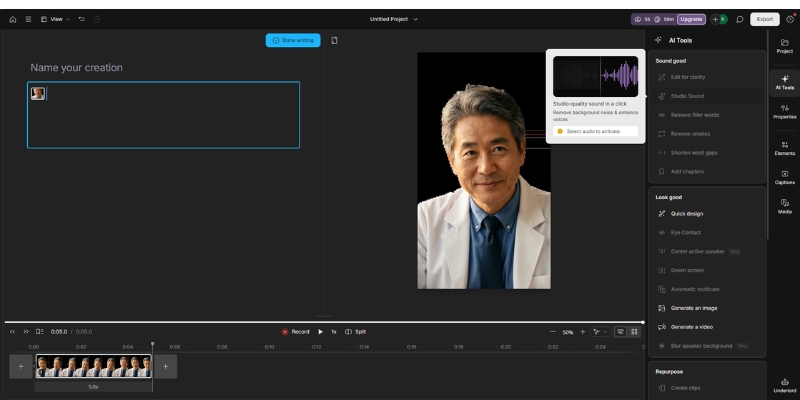Open the Properties panel icon
Viewport: 800px width, 400px height.
click(x=785, y=111)
